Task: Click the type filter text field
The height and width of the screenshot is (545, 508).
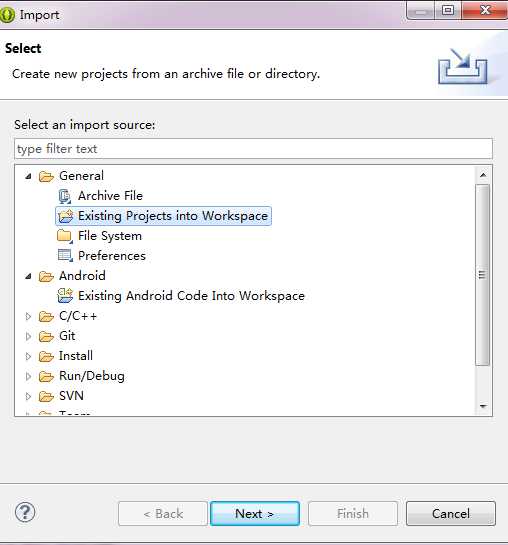Action: tap(253, 149)
